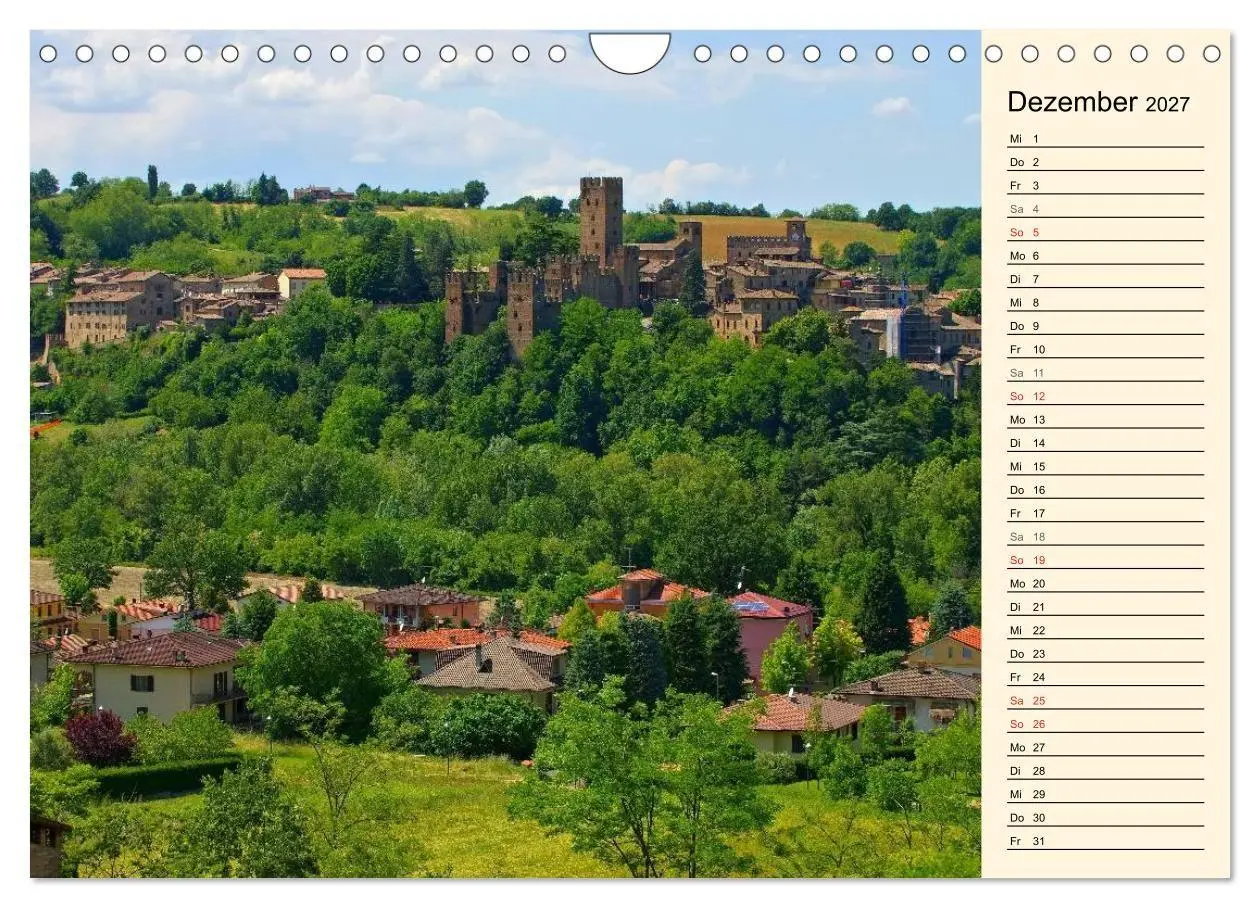Select the red holiday row 'Sa 25'

click(1105, 700)
